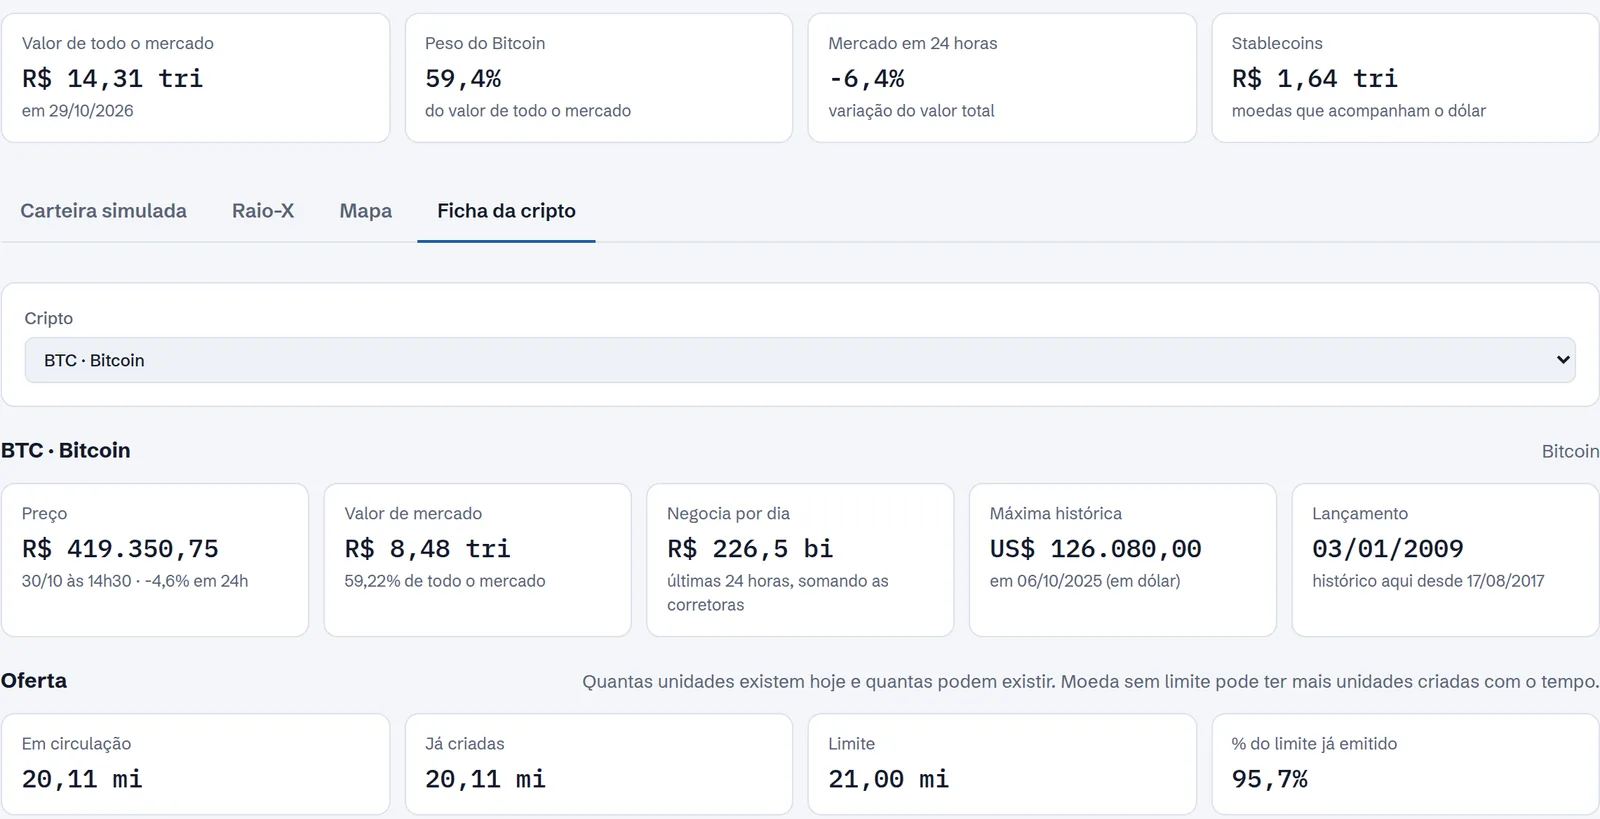Click the Preço value R$ 419.350,75

click(120, 548)
